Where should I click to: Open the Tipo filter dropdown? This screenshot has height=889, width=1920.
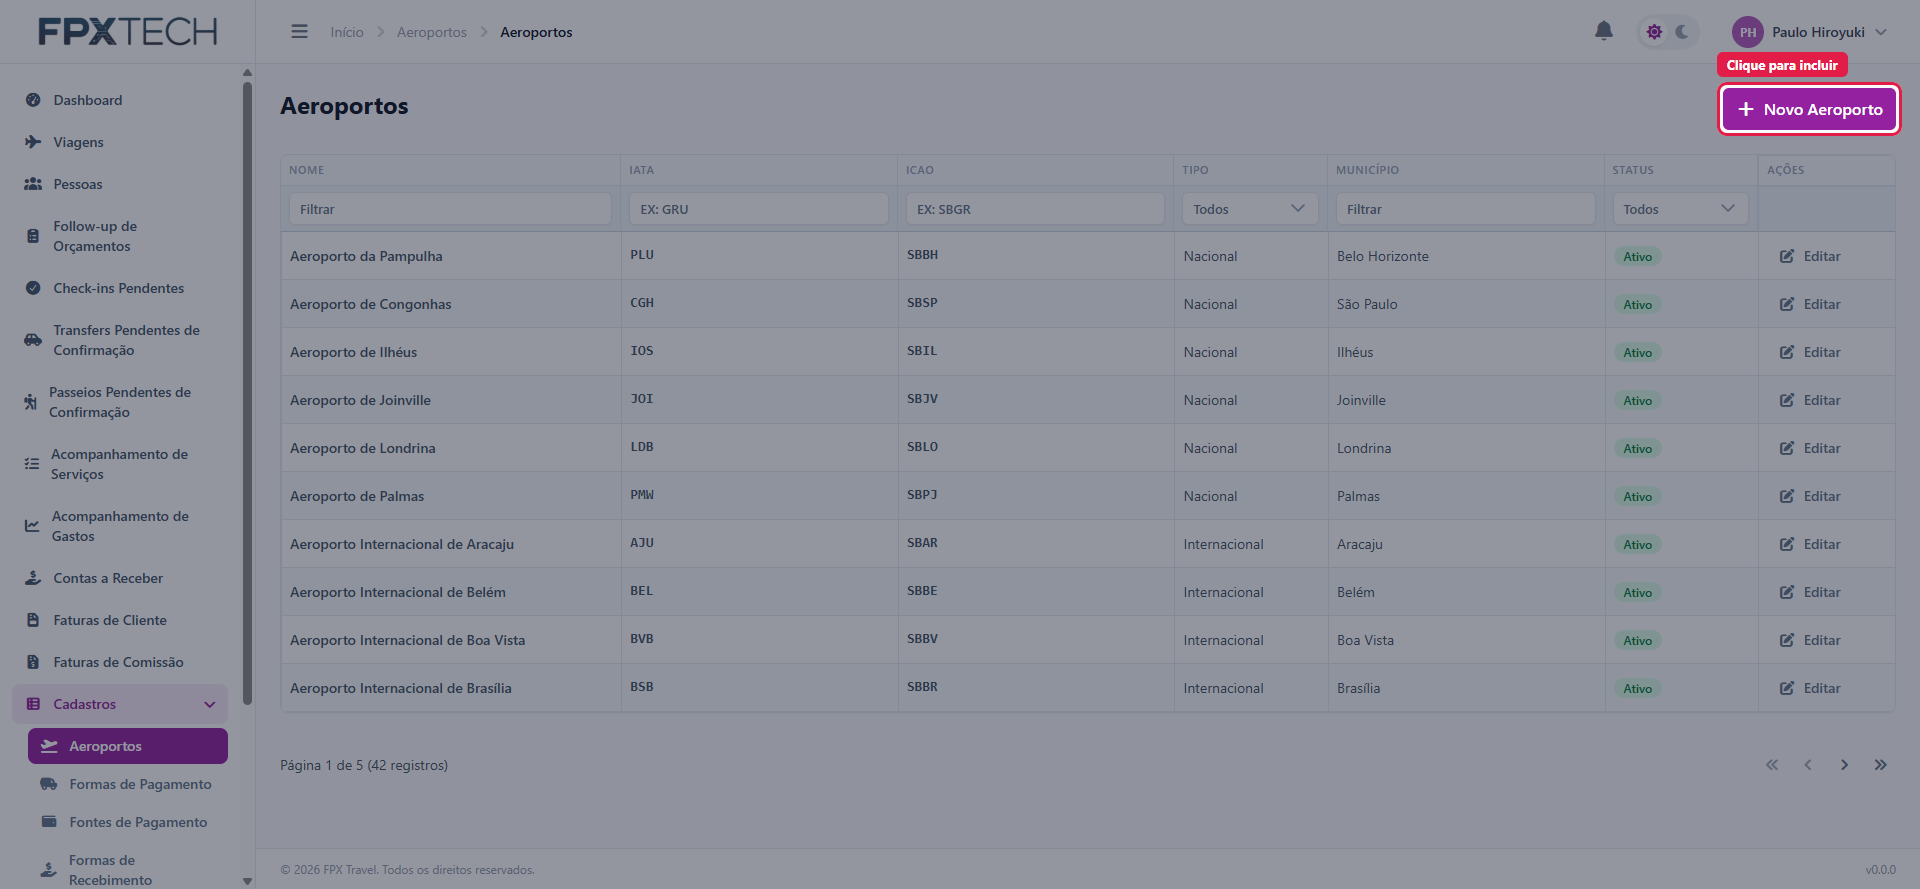coord(1249,209)
